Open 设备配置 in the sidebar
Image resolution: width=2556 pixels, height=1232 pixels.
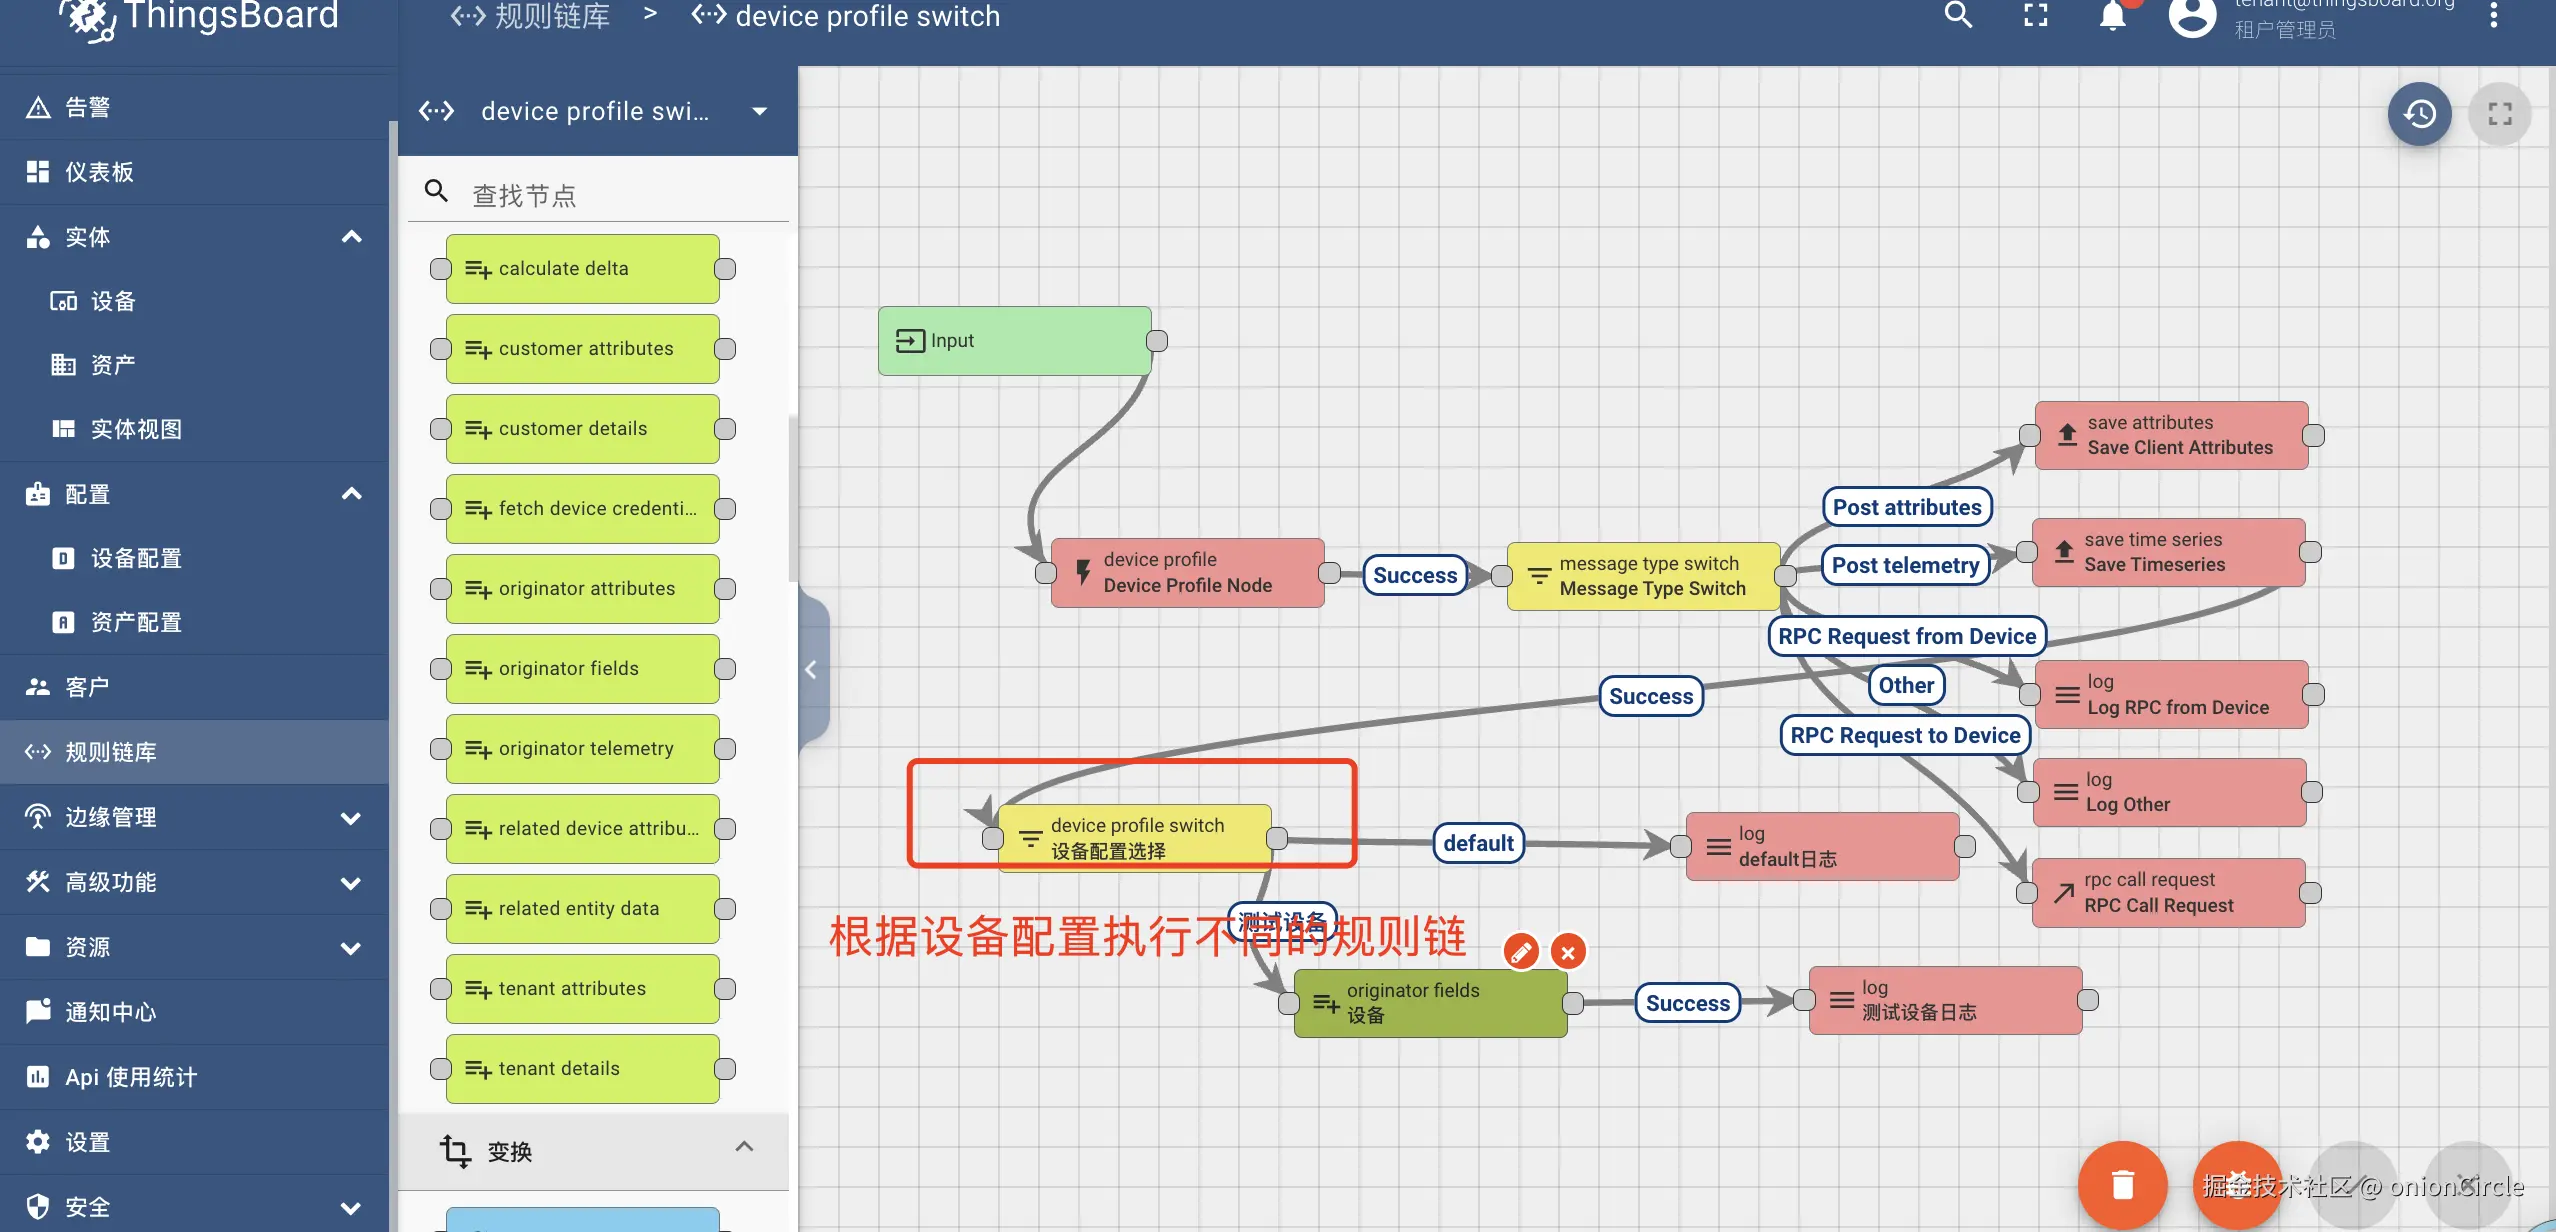coord(136,558)
